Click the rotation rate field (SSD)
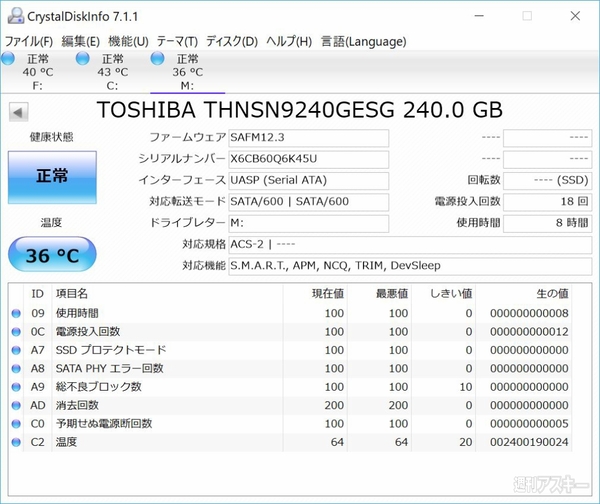Viewport: 600px width, 504px height. 548,181
